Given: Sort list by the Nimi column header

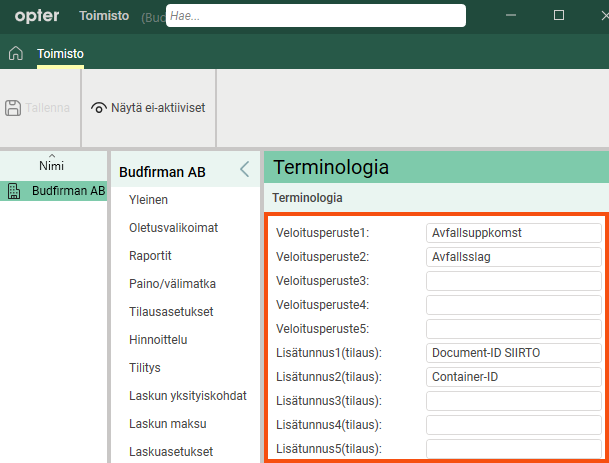Looking at the screenshot, I should [x=52, y=165].
